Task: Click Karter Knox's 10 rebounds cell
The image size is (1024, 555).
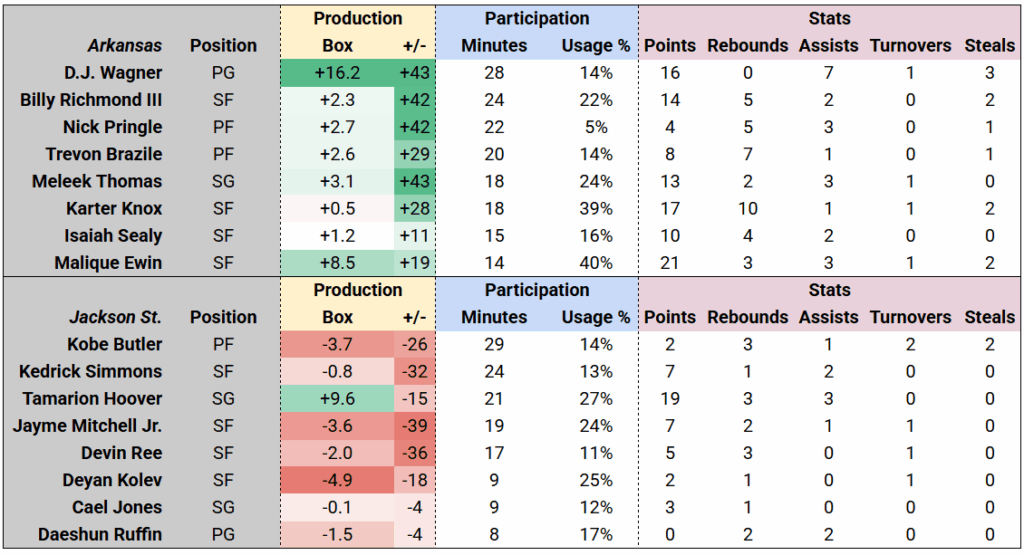Action: 745,209
